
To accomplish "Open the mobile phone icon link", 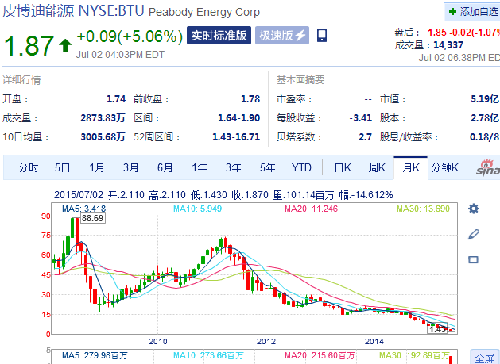I will click(322, 35).
